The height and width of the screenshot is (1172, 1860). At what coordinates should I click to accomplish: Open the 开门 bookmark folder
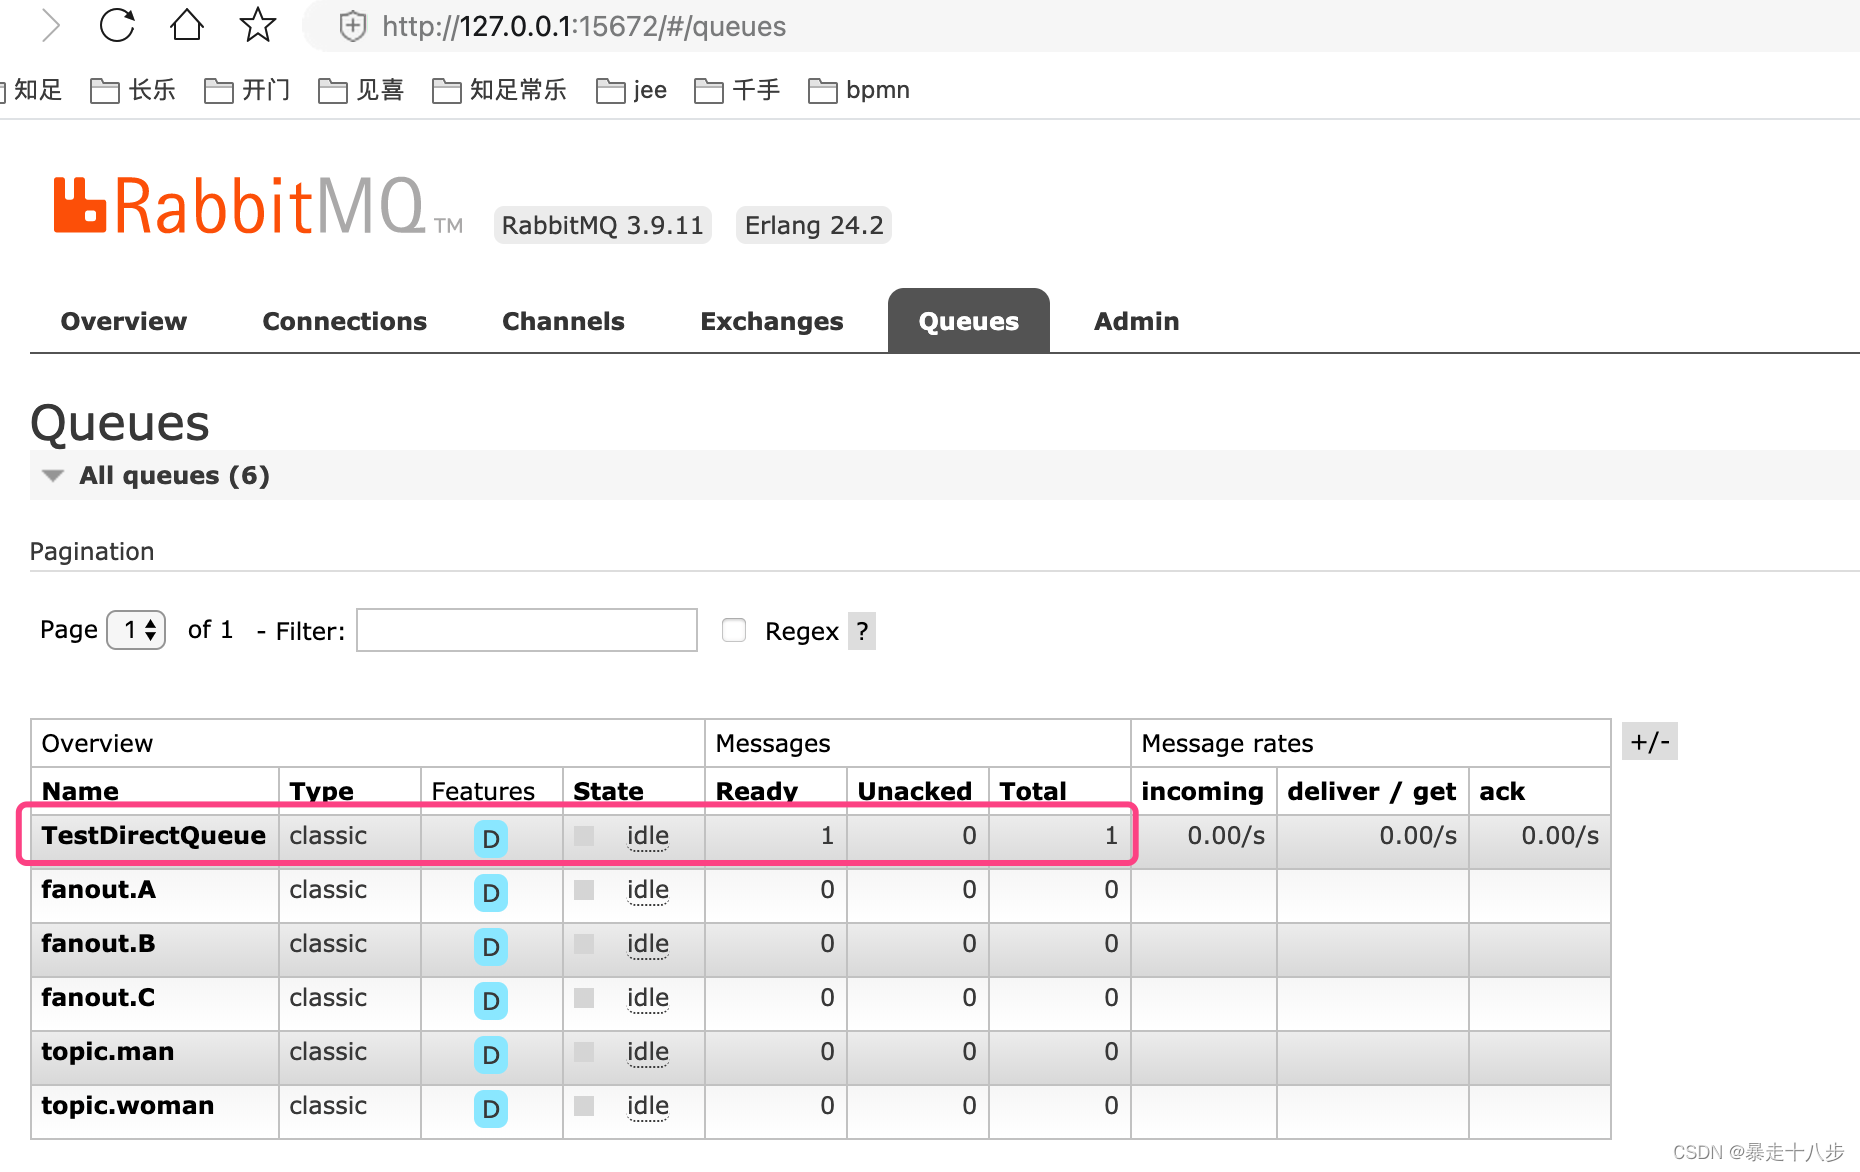point(247,90)
